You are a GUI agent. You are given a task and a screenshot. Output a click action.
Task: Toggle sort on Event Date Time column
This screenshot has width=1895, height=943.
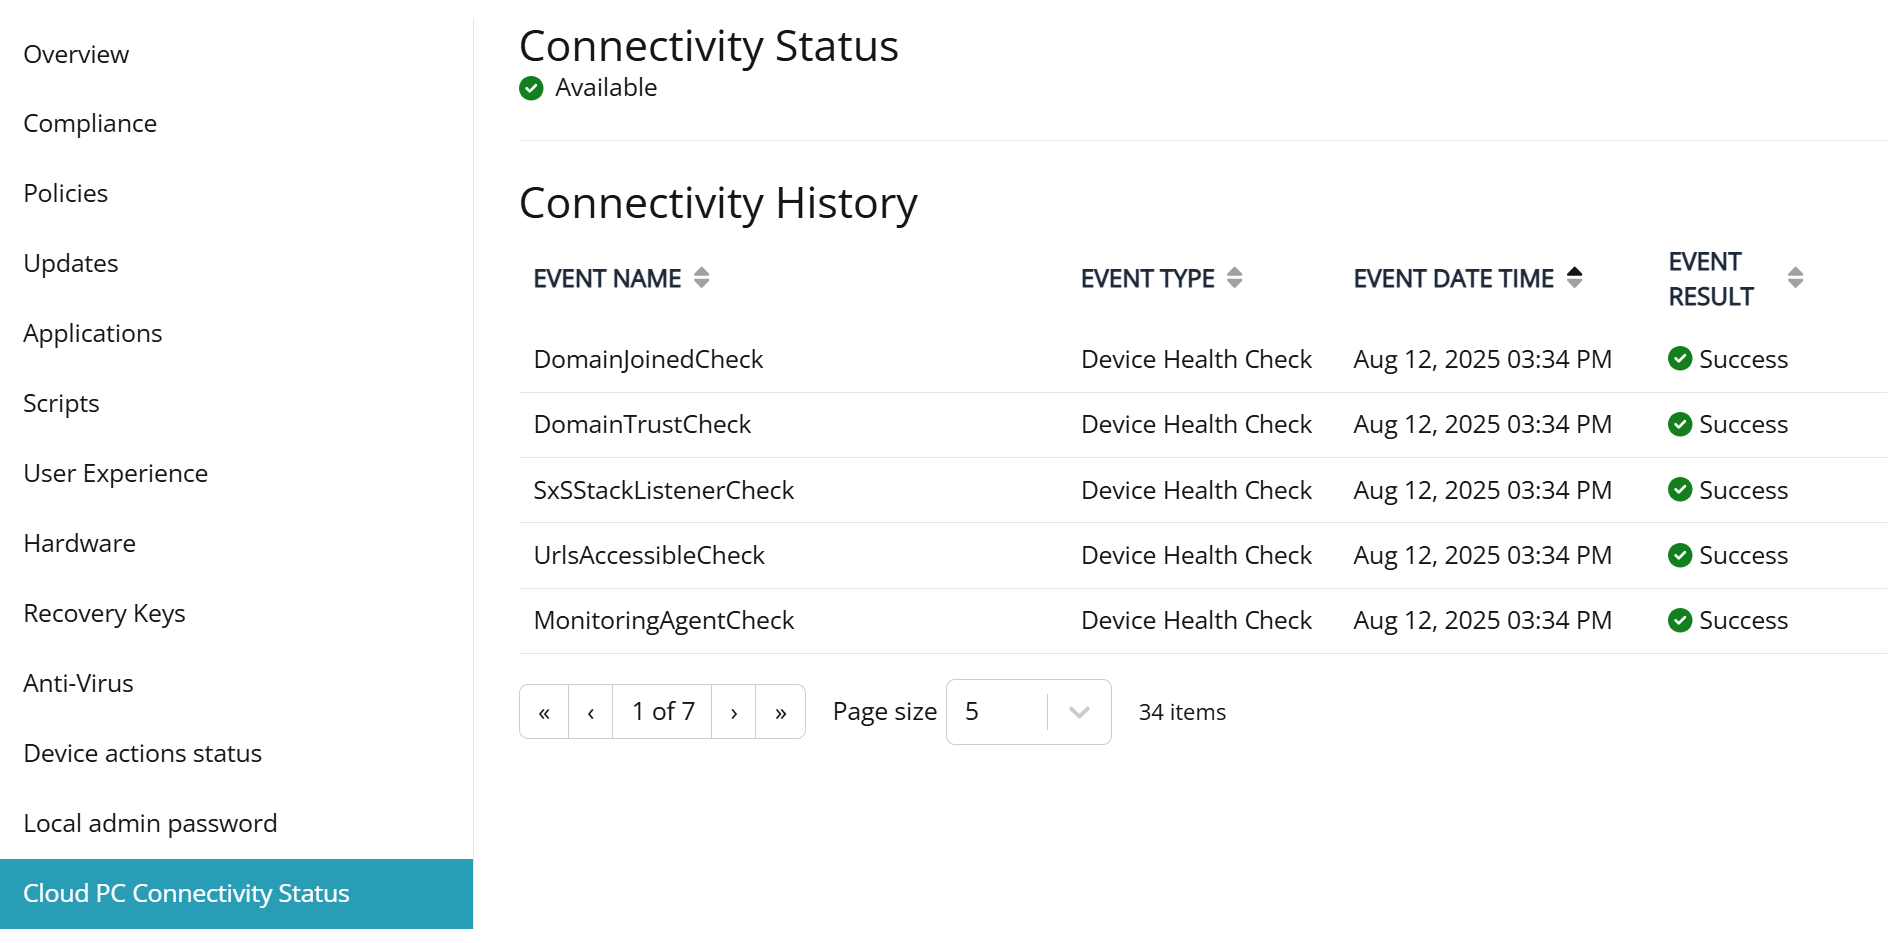pos(1574,278)
